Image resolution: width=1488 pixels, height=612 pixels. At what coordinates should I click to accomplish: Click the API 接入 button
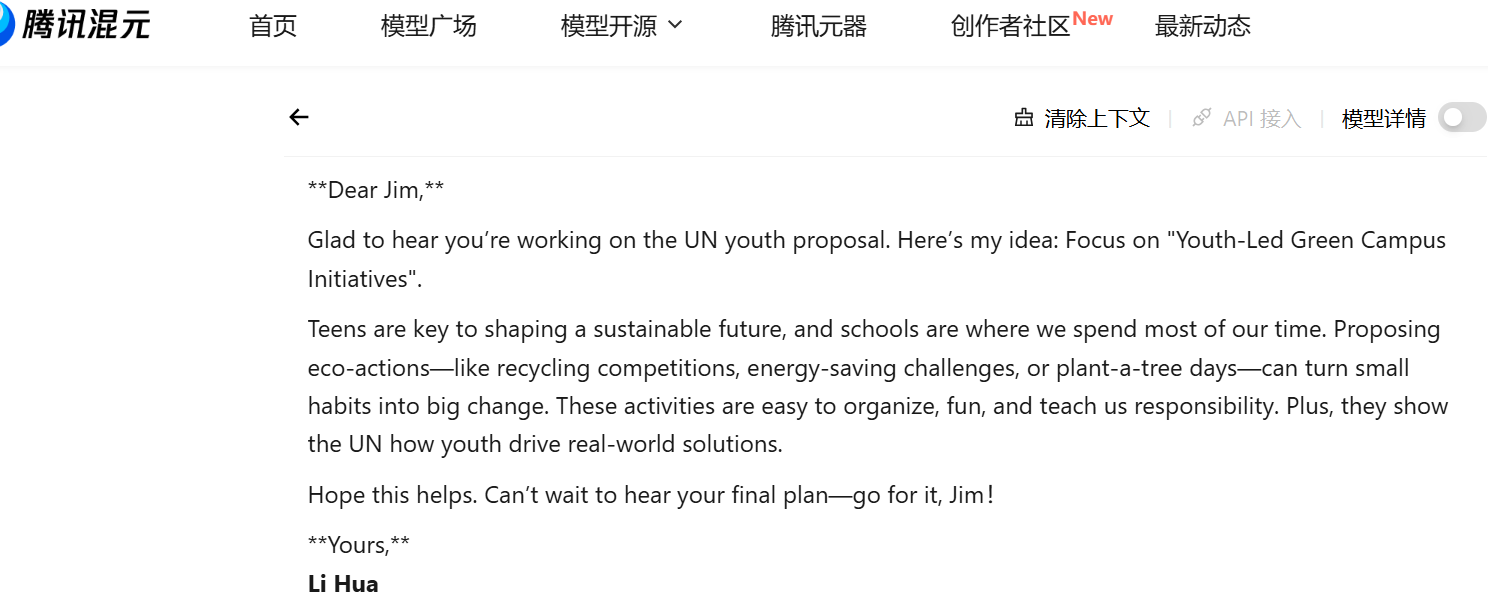[1247, 118]
